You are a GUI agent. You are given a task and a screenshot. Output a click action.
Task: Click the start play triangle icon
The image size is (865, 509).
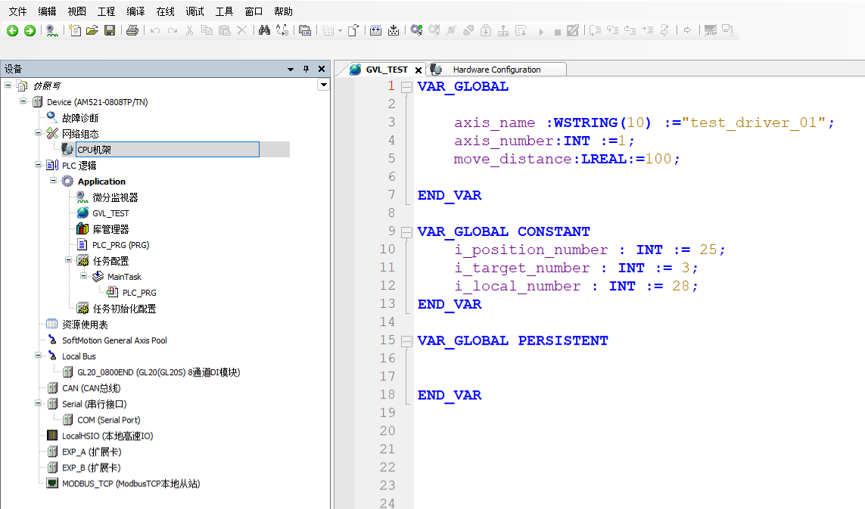click(541, 32)
